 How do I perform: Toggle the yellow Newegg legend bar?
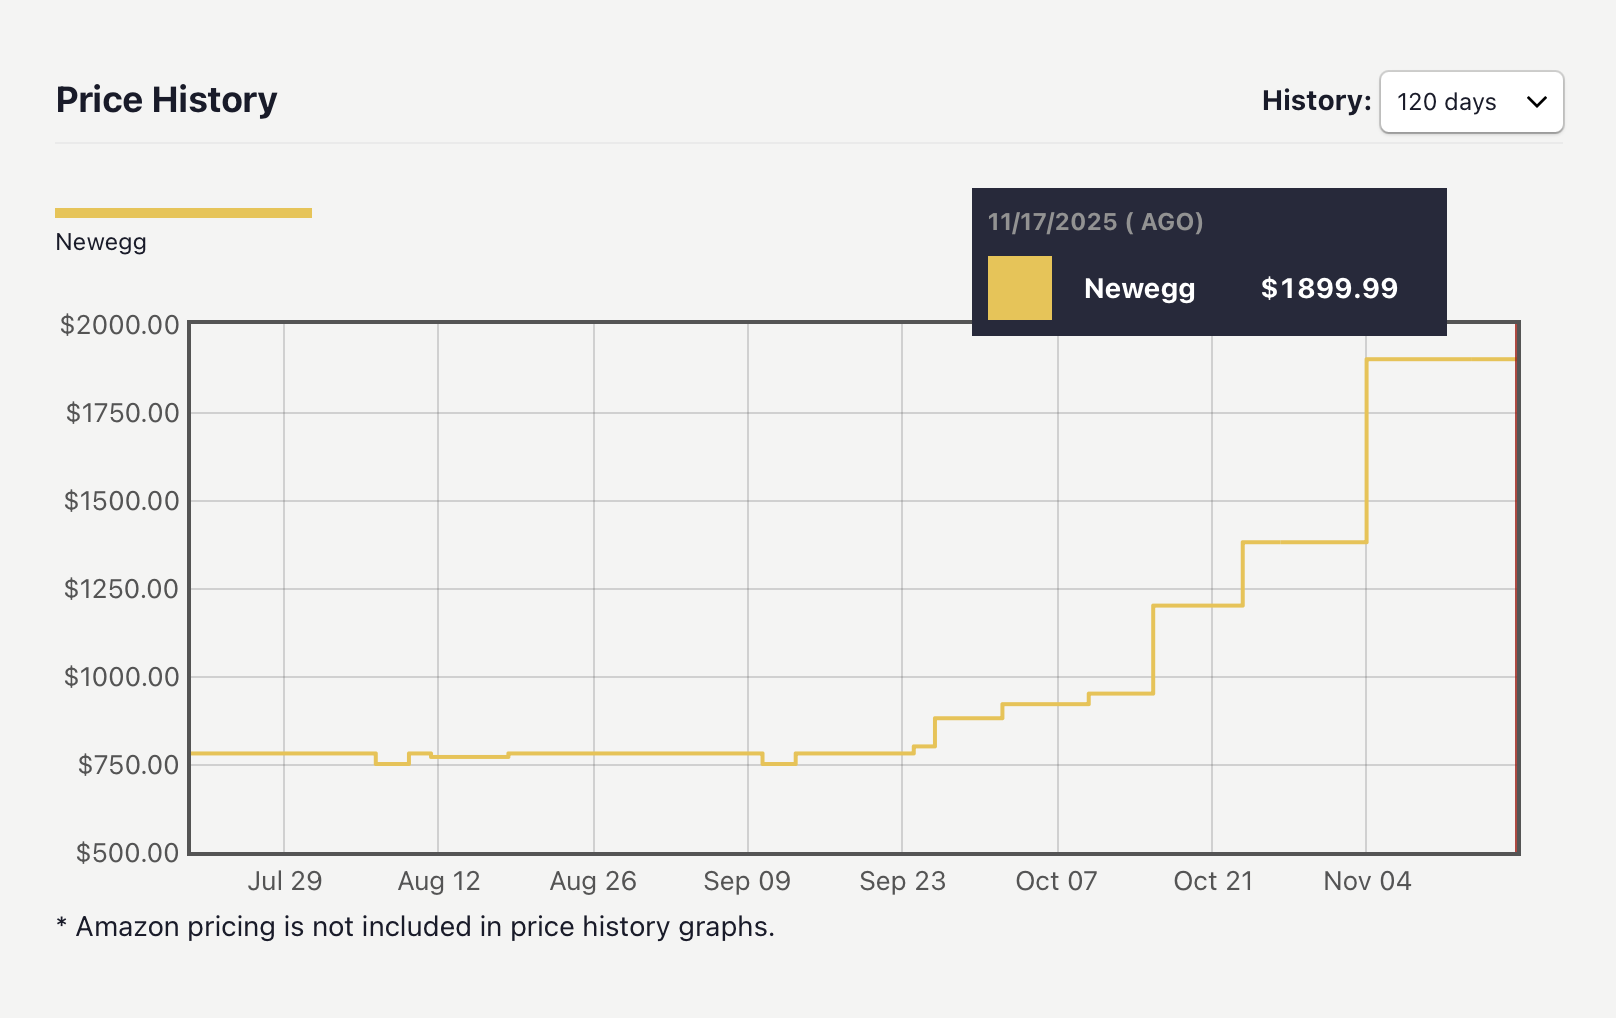click(183, 212)
